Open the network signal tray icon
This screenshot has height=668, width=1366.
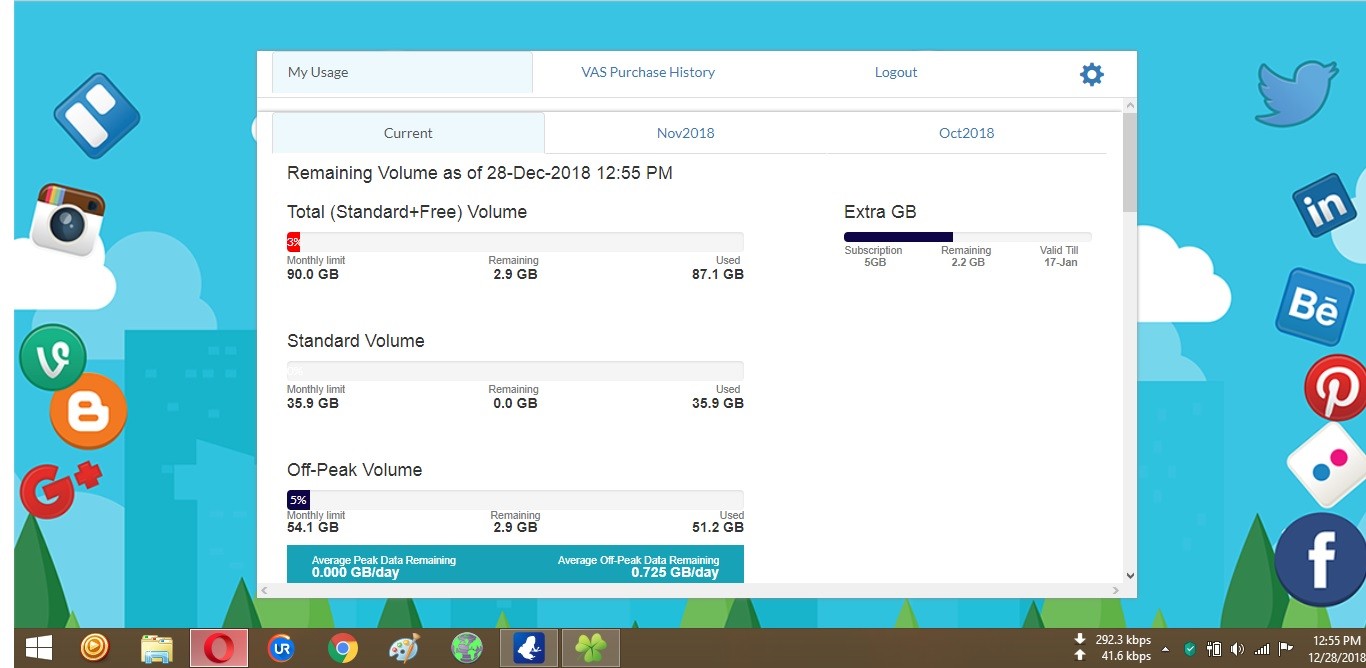pyautogui.click(x=1261, y=648)
